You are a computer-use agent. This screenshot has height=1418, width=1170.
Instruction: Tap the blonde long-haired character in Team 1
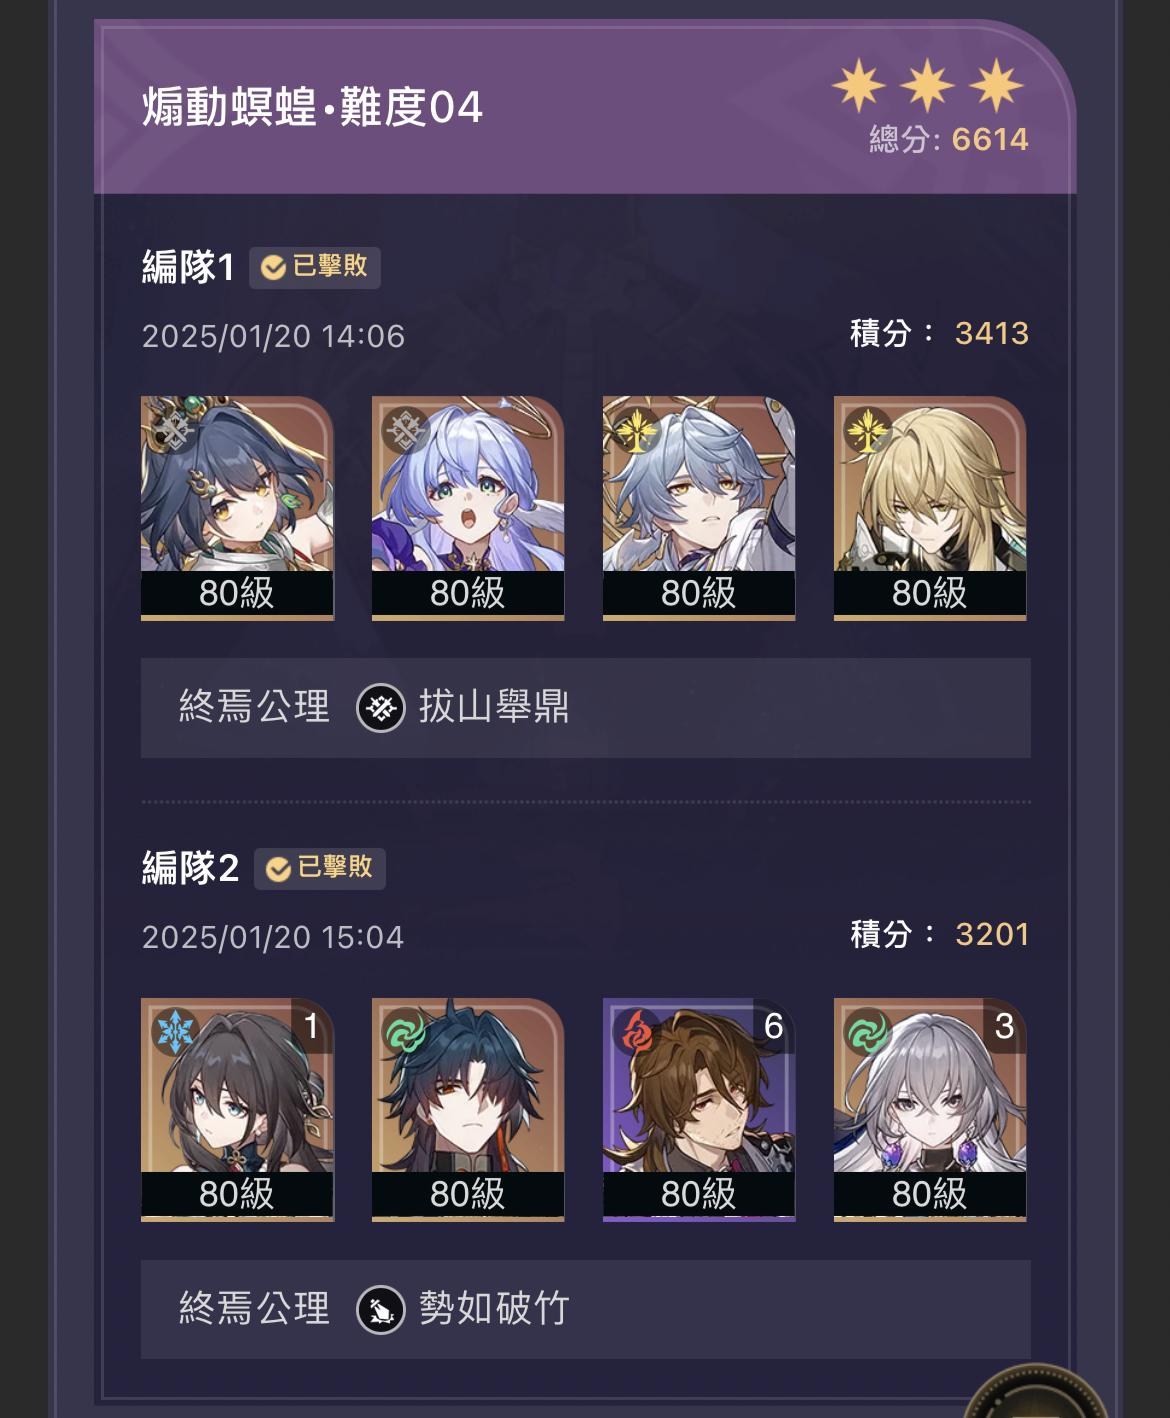coord(930,508)
